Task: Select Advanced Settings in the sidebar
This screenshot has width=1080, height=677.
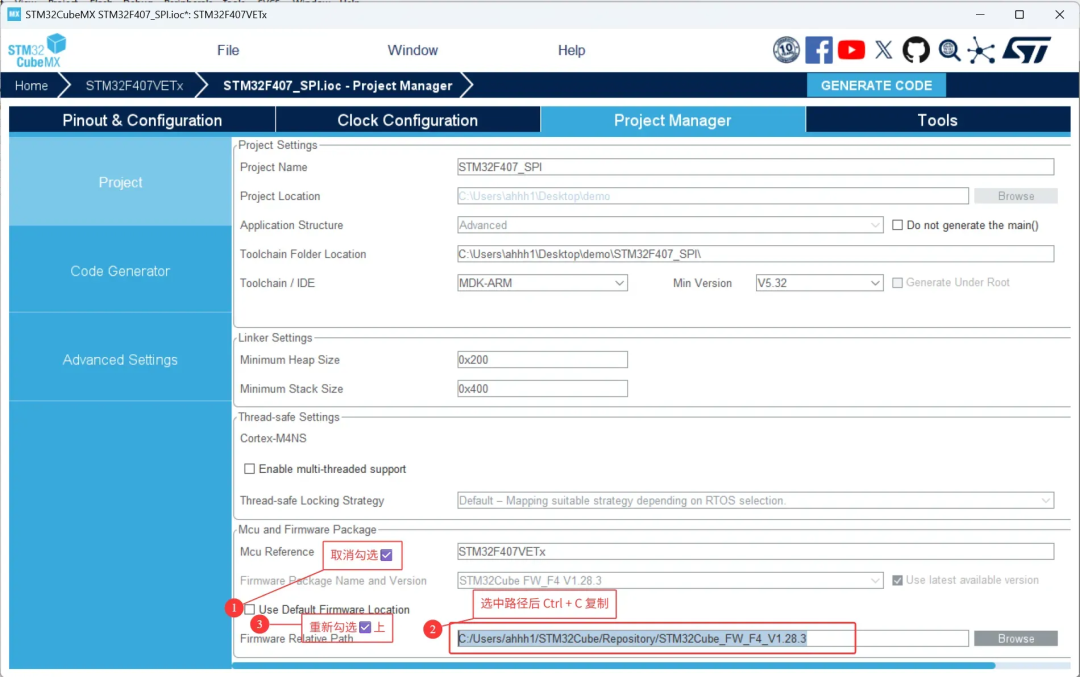Action: tap(121, 360)
